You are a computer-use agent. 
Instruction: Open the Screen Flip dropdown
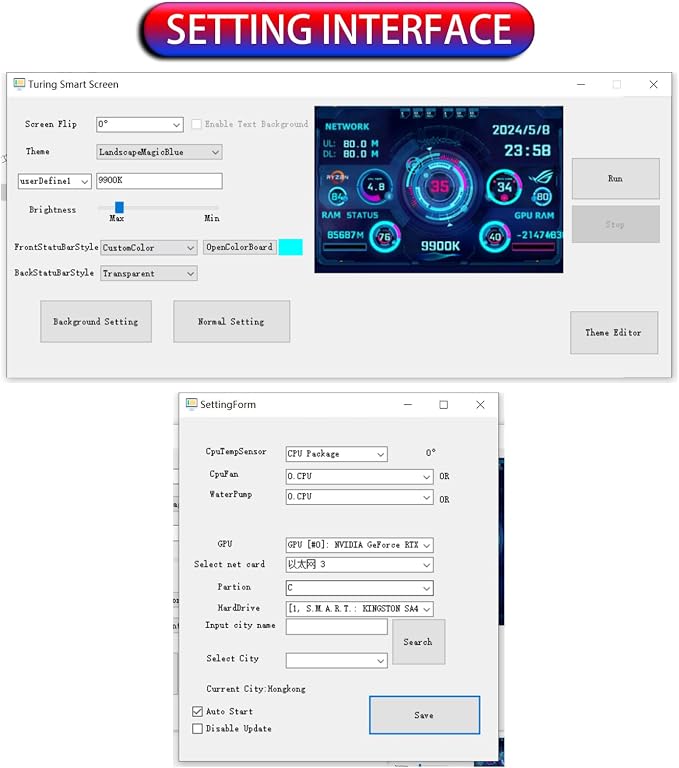pos(140,124)
